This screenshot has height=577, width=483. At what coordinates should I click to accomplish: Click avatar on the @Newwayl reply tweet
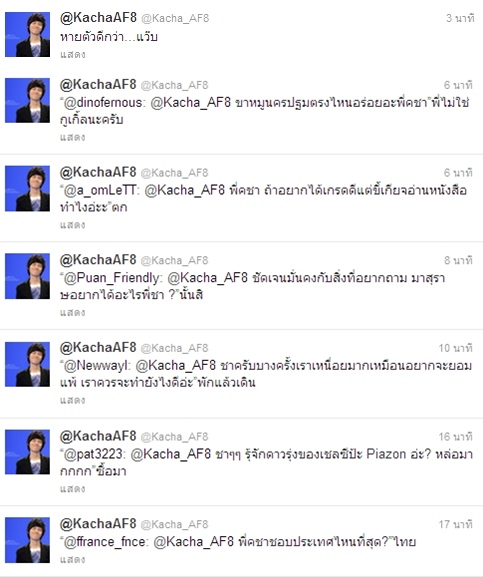tap(27, 364)
